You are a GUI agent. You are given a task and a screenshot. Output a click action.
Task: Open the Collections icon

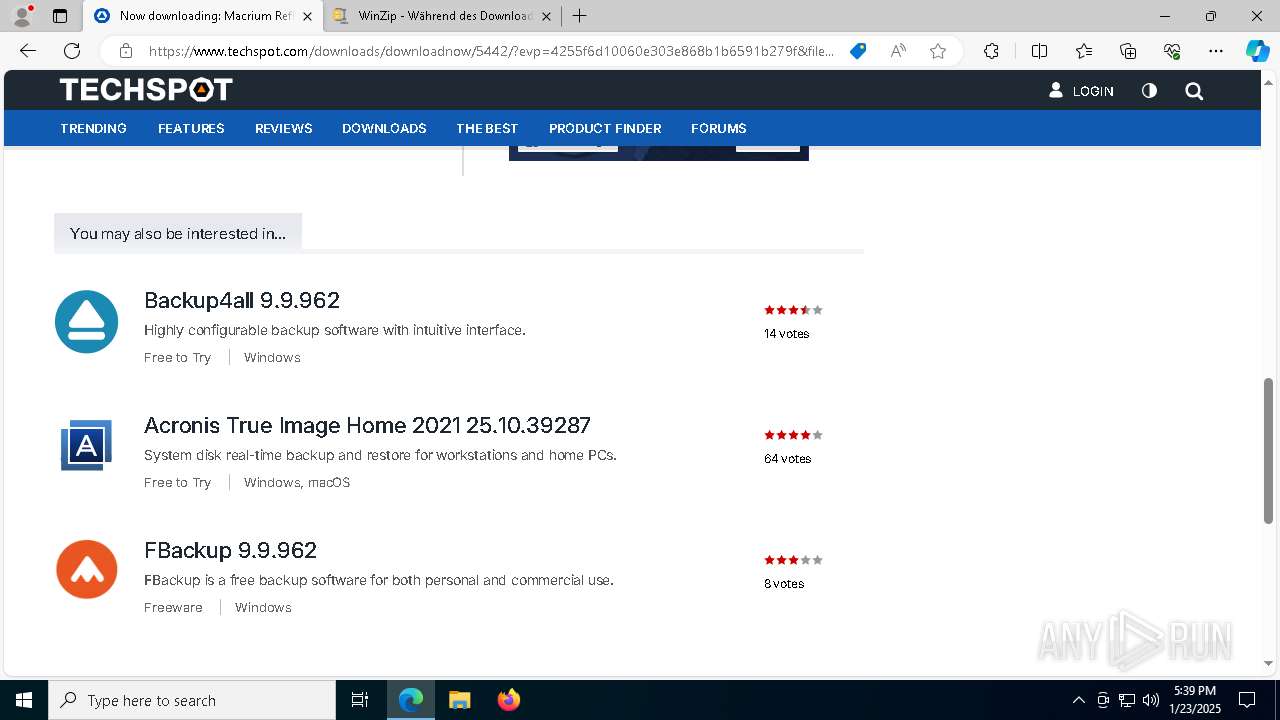[x=1128, y=51]
